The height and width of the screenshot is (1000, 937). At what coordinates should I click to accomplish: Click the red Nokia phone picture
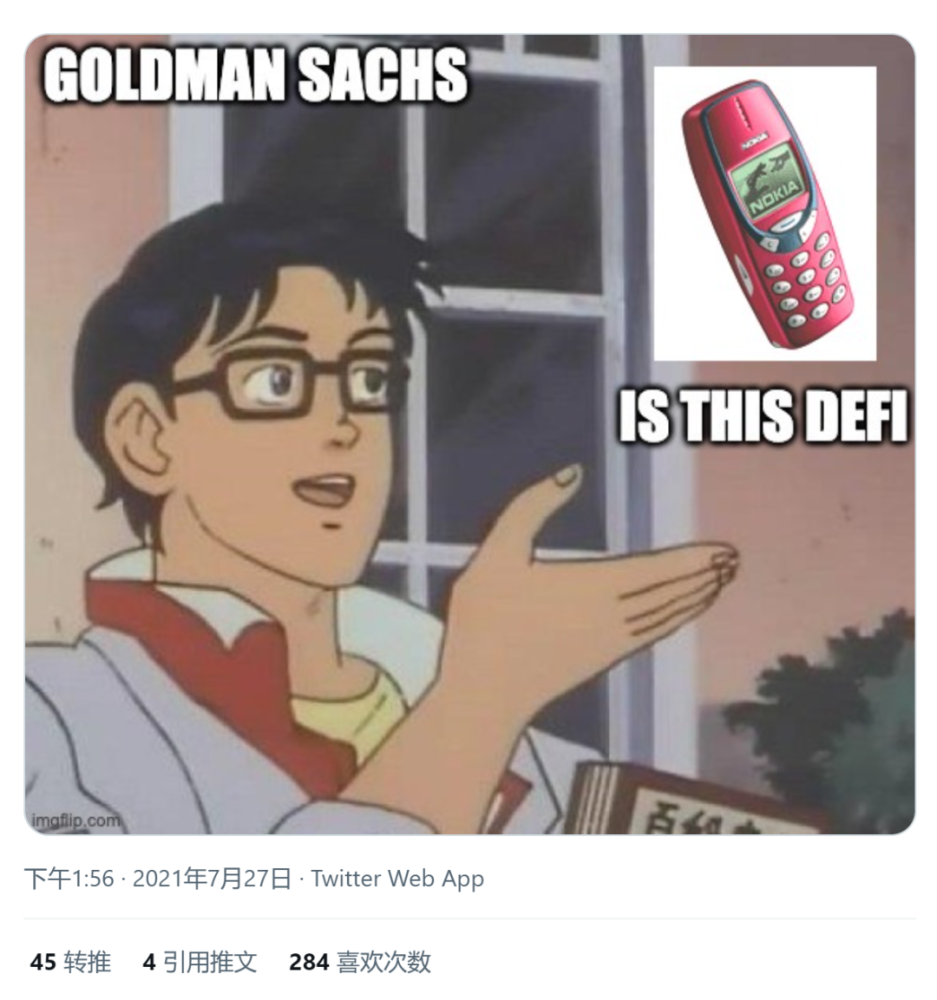[x=766, y=213]
